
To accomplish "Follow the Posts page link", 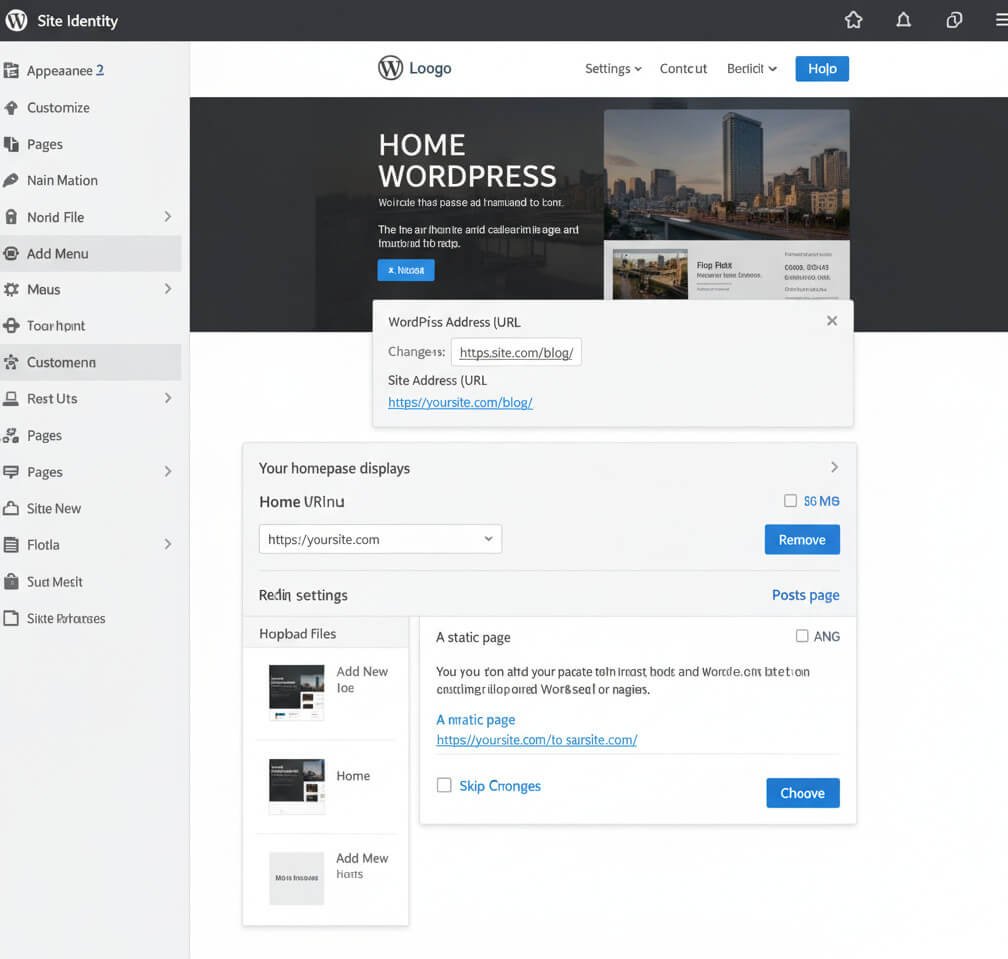I will click(x=805, y=594).
